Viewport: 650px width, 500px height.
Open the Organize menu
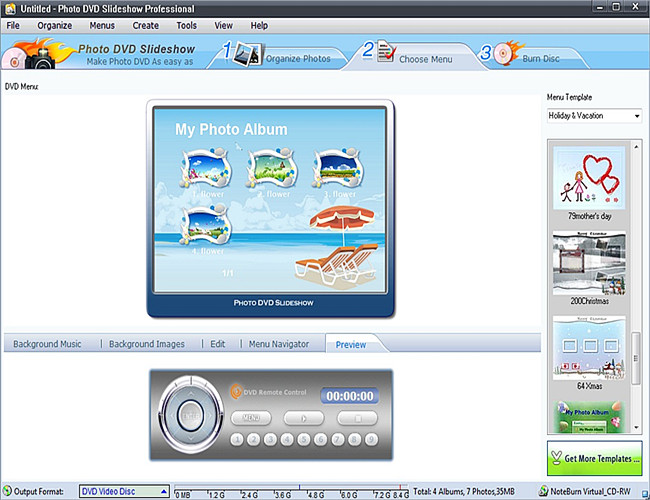point(54,26)
